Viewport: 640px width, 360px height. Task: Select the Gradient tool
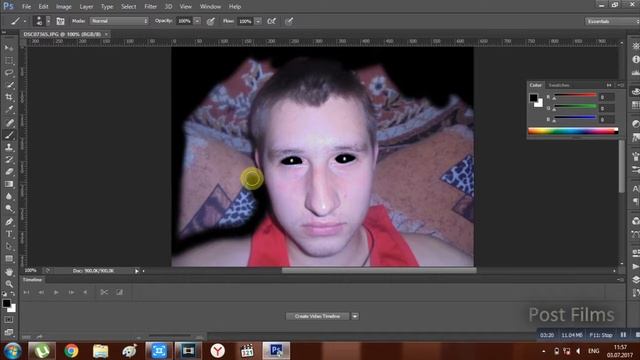tap(9, 184)
